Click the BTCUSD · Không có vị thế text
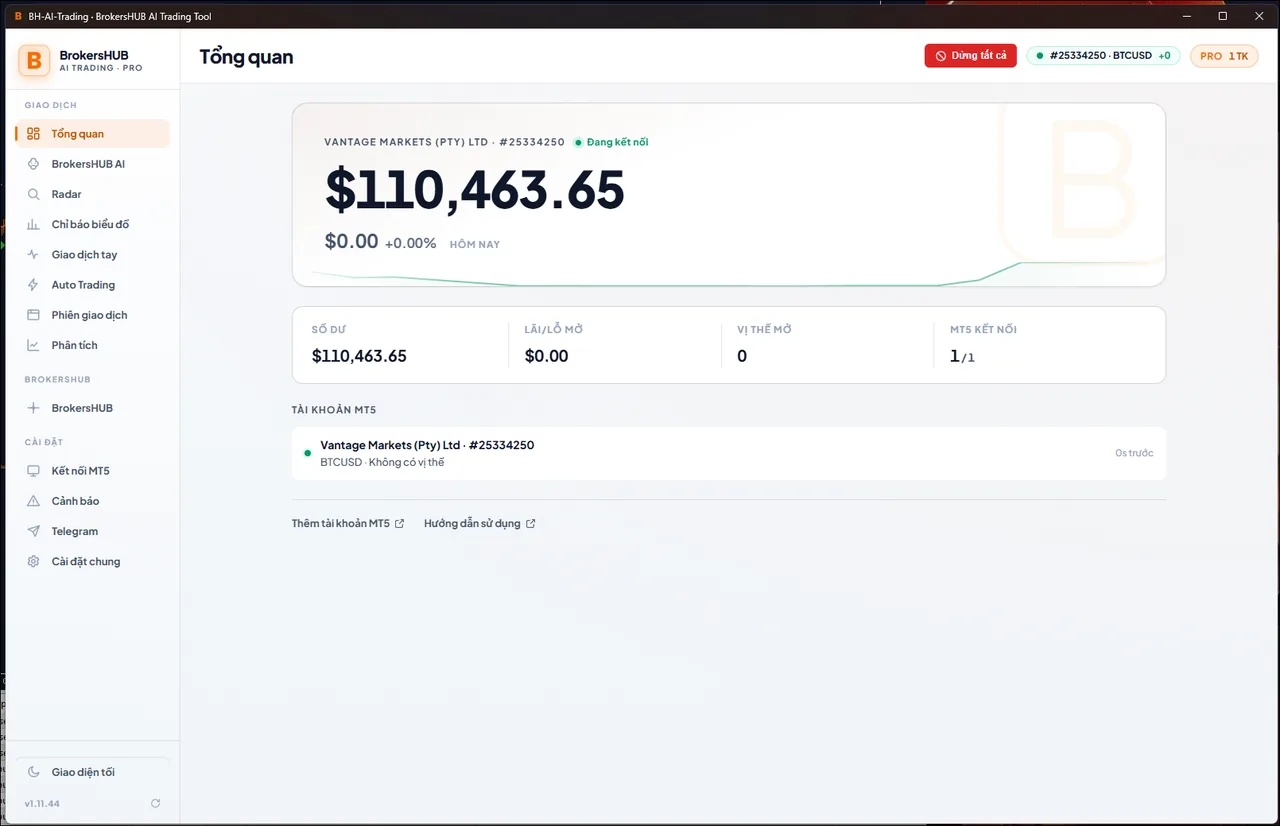Image resolution: width=1280 pixels, height=826 pixels. pos(382,462)
